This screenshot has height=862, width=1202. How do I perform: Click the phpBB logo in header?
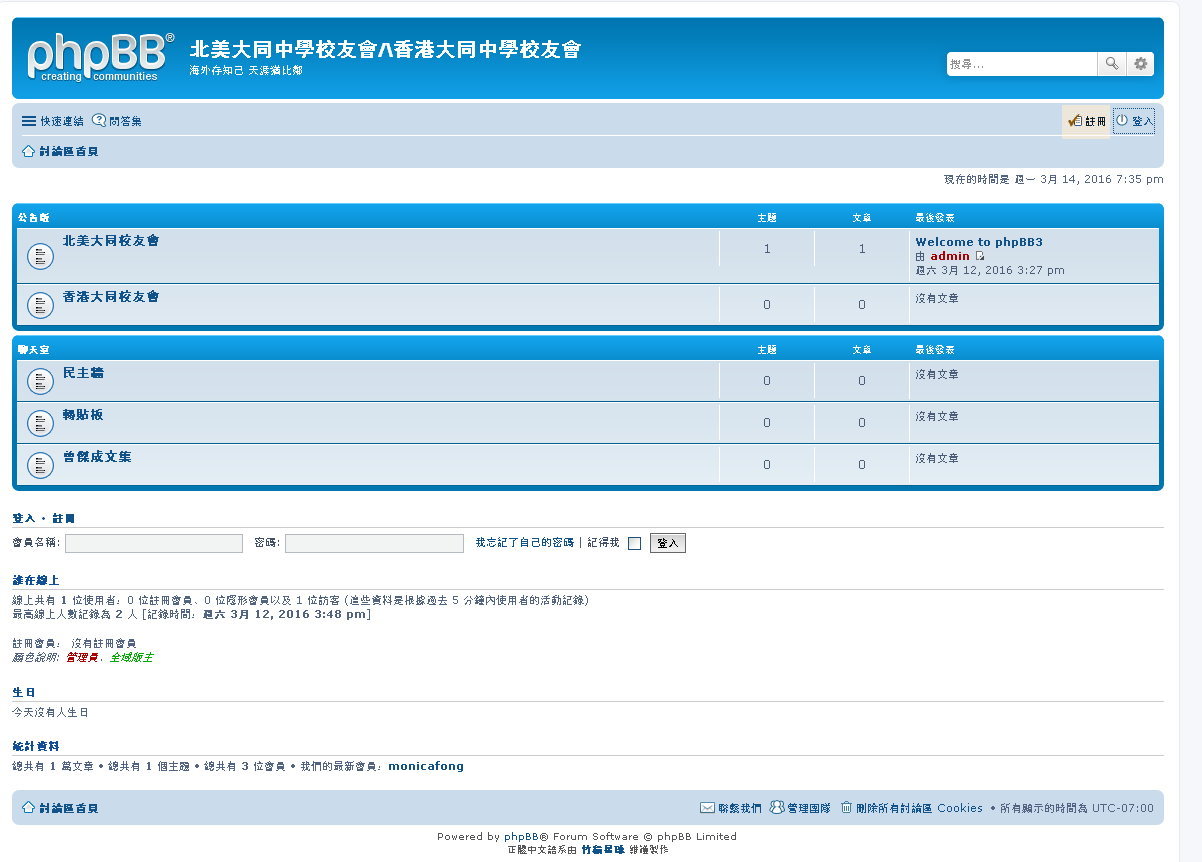coord(99,57)
